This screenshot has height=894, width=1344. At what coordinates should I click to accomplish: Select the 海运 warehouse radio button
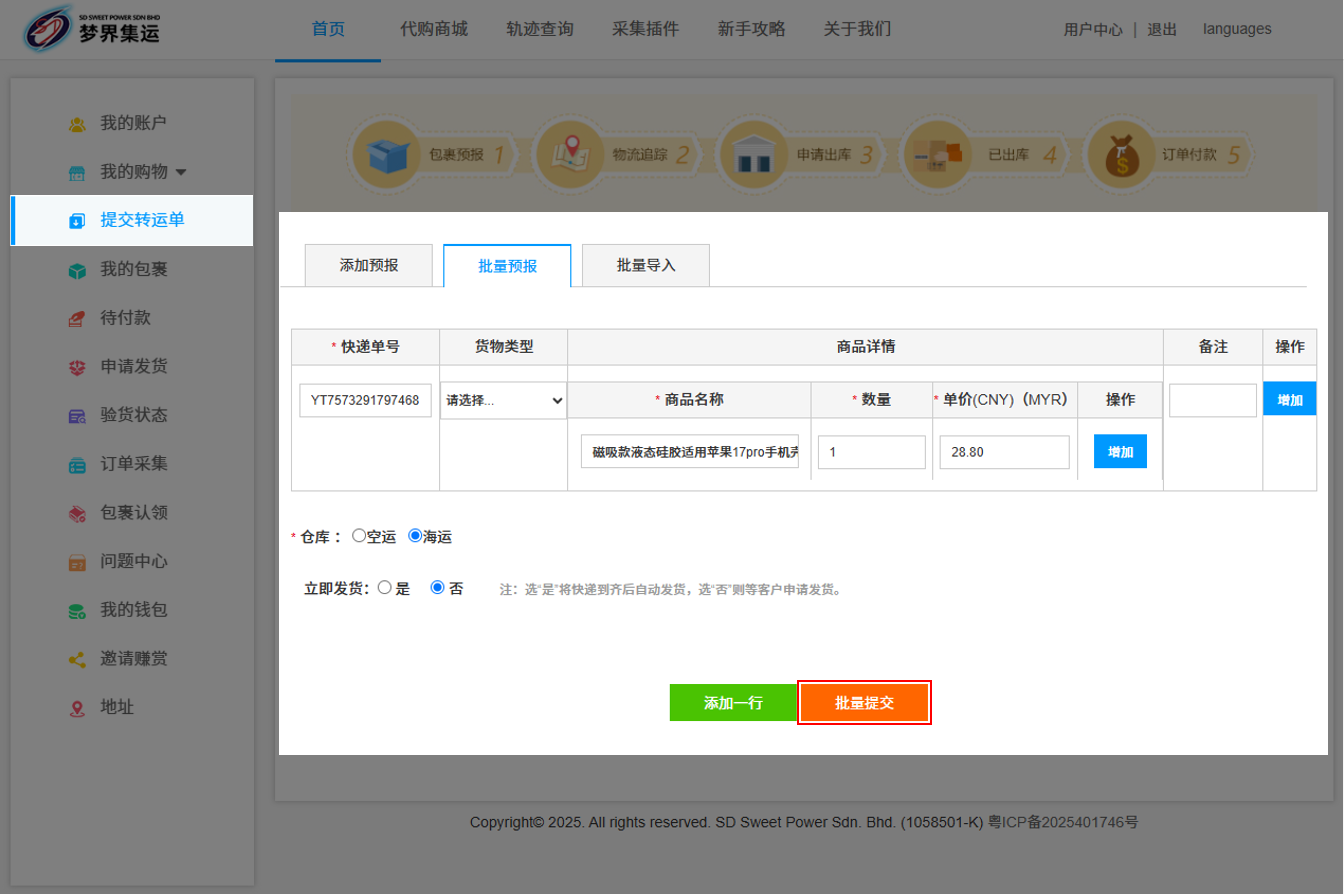point(415,536)
